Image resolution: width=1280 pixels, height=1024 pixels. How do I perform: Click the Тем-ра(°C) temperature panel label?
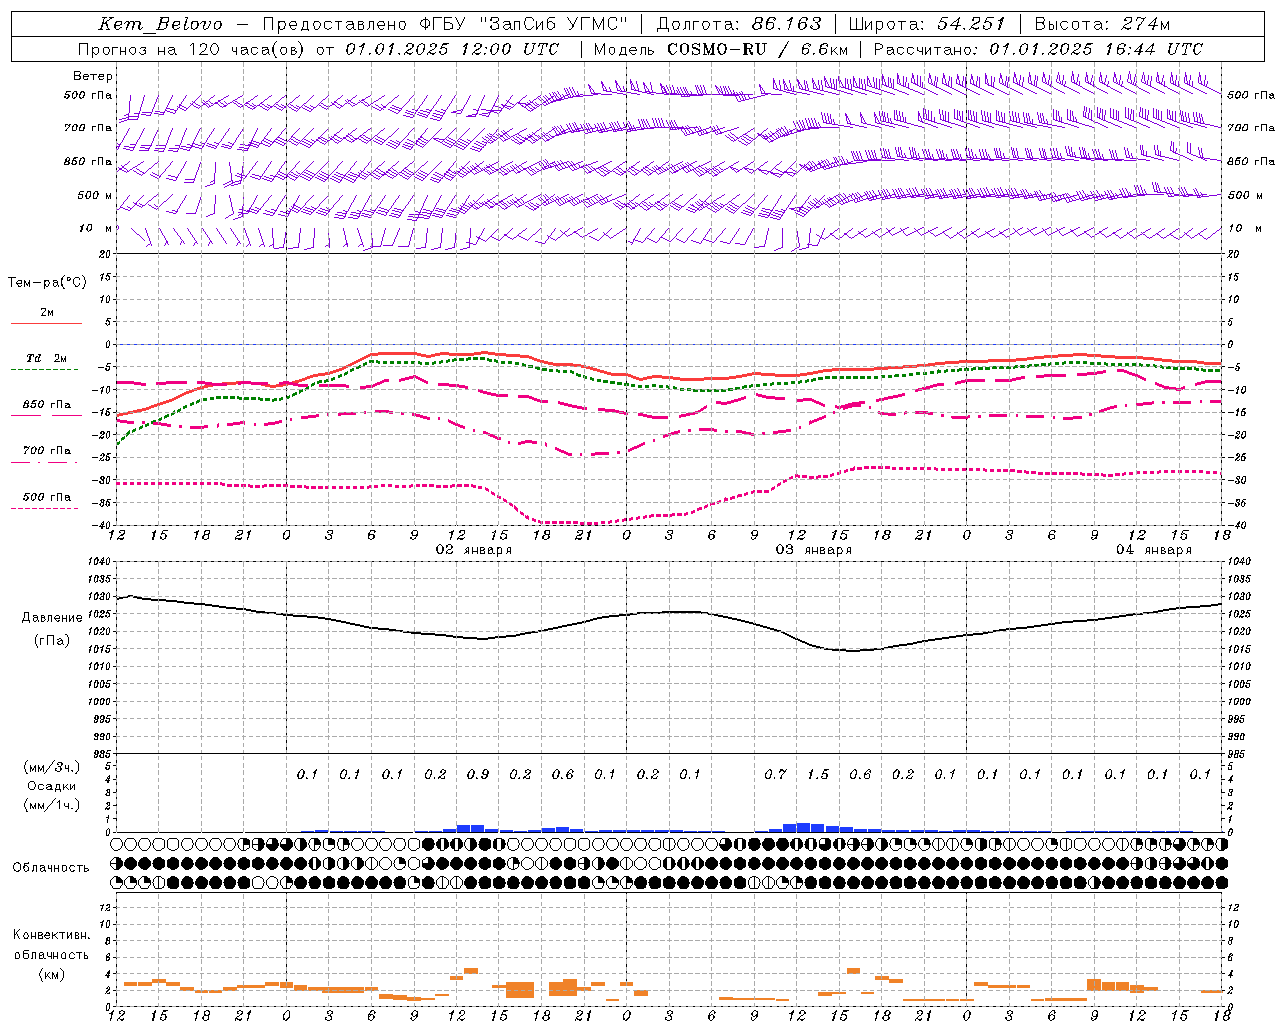[x=47, y=283]
